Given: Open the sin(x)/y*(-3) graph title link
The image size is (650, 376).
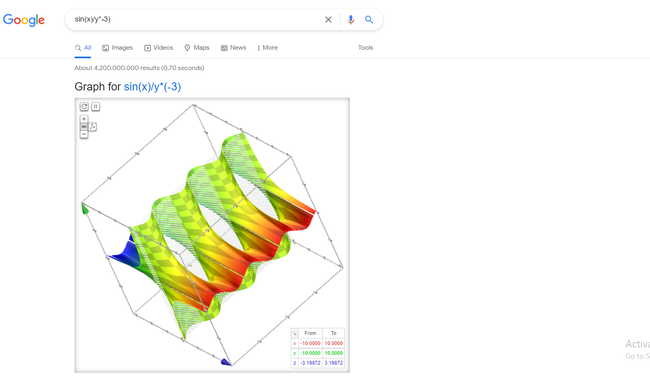Looking at the screenshot, I should [152, 87].
